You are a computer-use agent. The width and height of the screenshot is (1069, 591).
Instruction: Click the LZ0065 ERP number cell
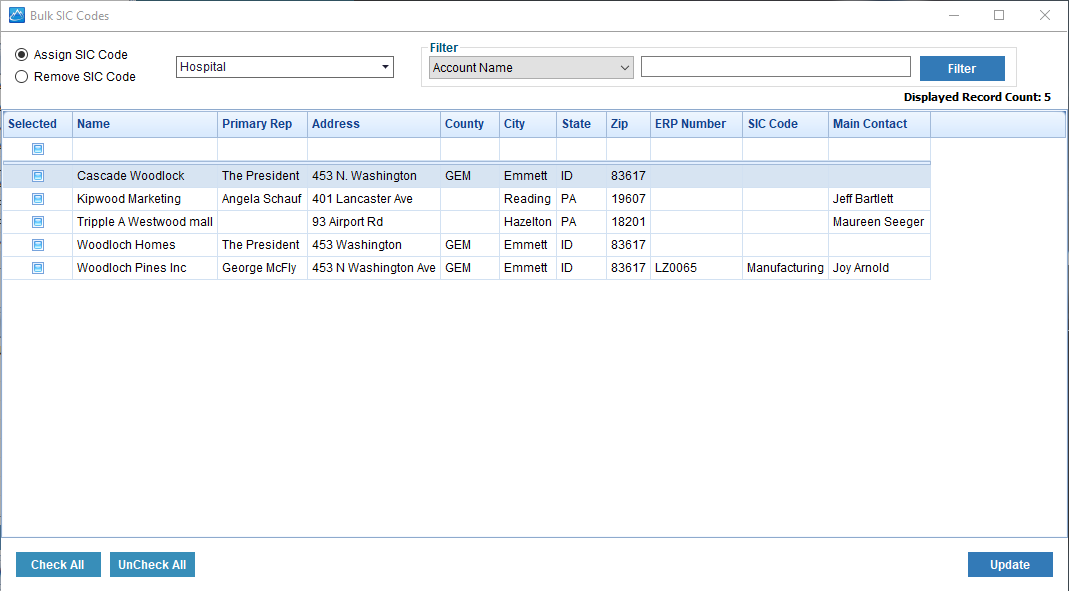[697, 268]
